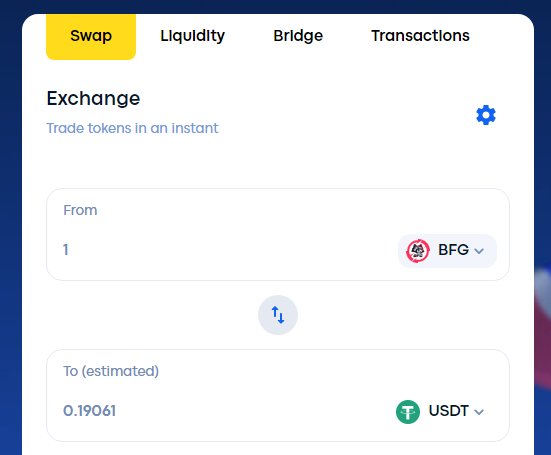
Task: Switch to the Liquidity tab
Action: coord(193,36)
